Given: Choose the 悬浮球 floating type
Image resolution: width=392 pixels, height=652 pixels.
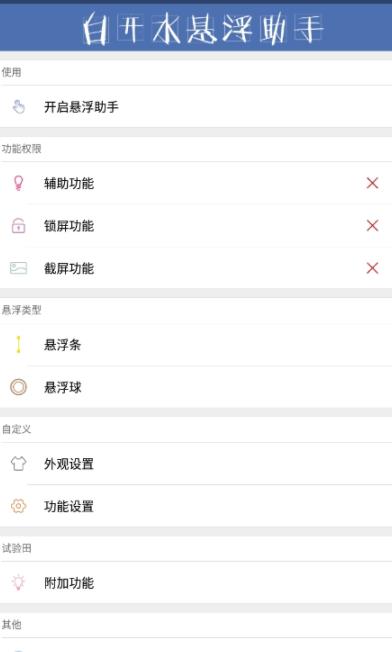Looking at the screenshot, I should point(196,387).
